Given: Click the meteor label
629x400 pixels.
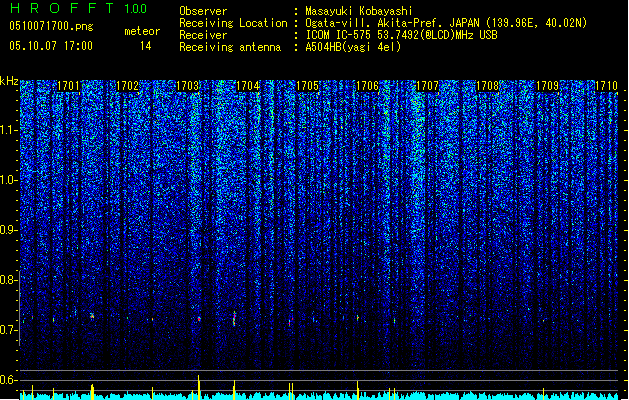Looking at the screenshot, I should [x=142, y=31].
